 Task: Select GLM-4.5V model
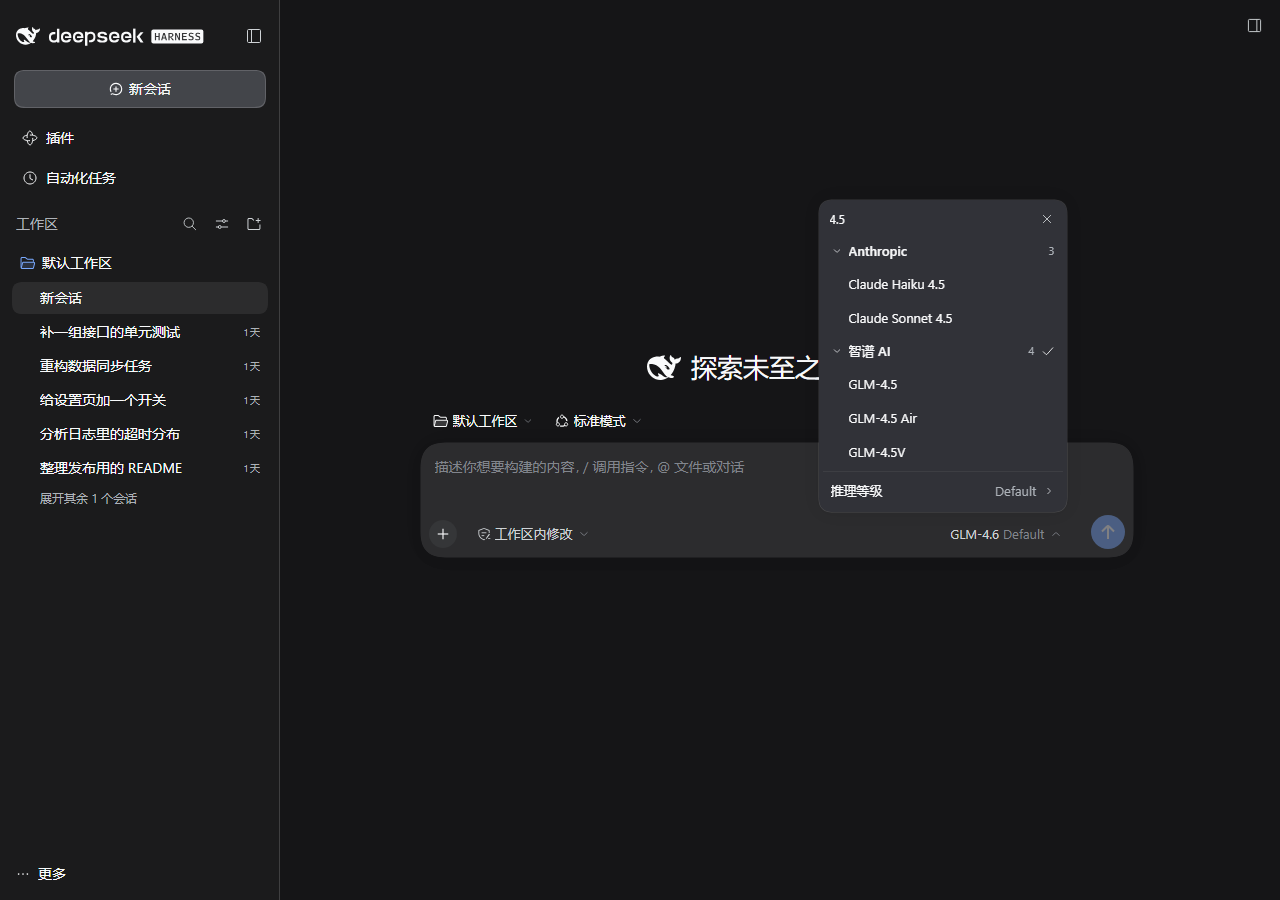(943, 453)
